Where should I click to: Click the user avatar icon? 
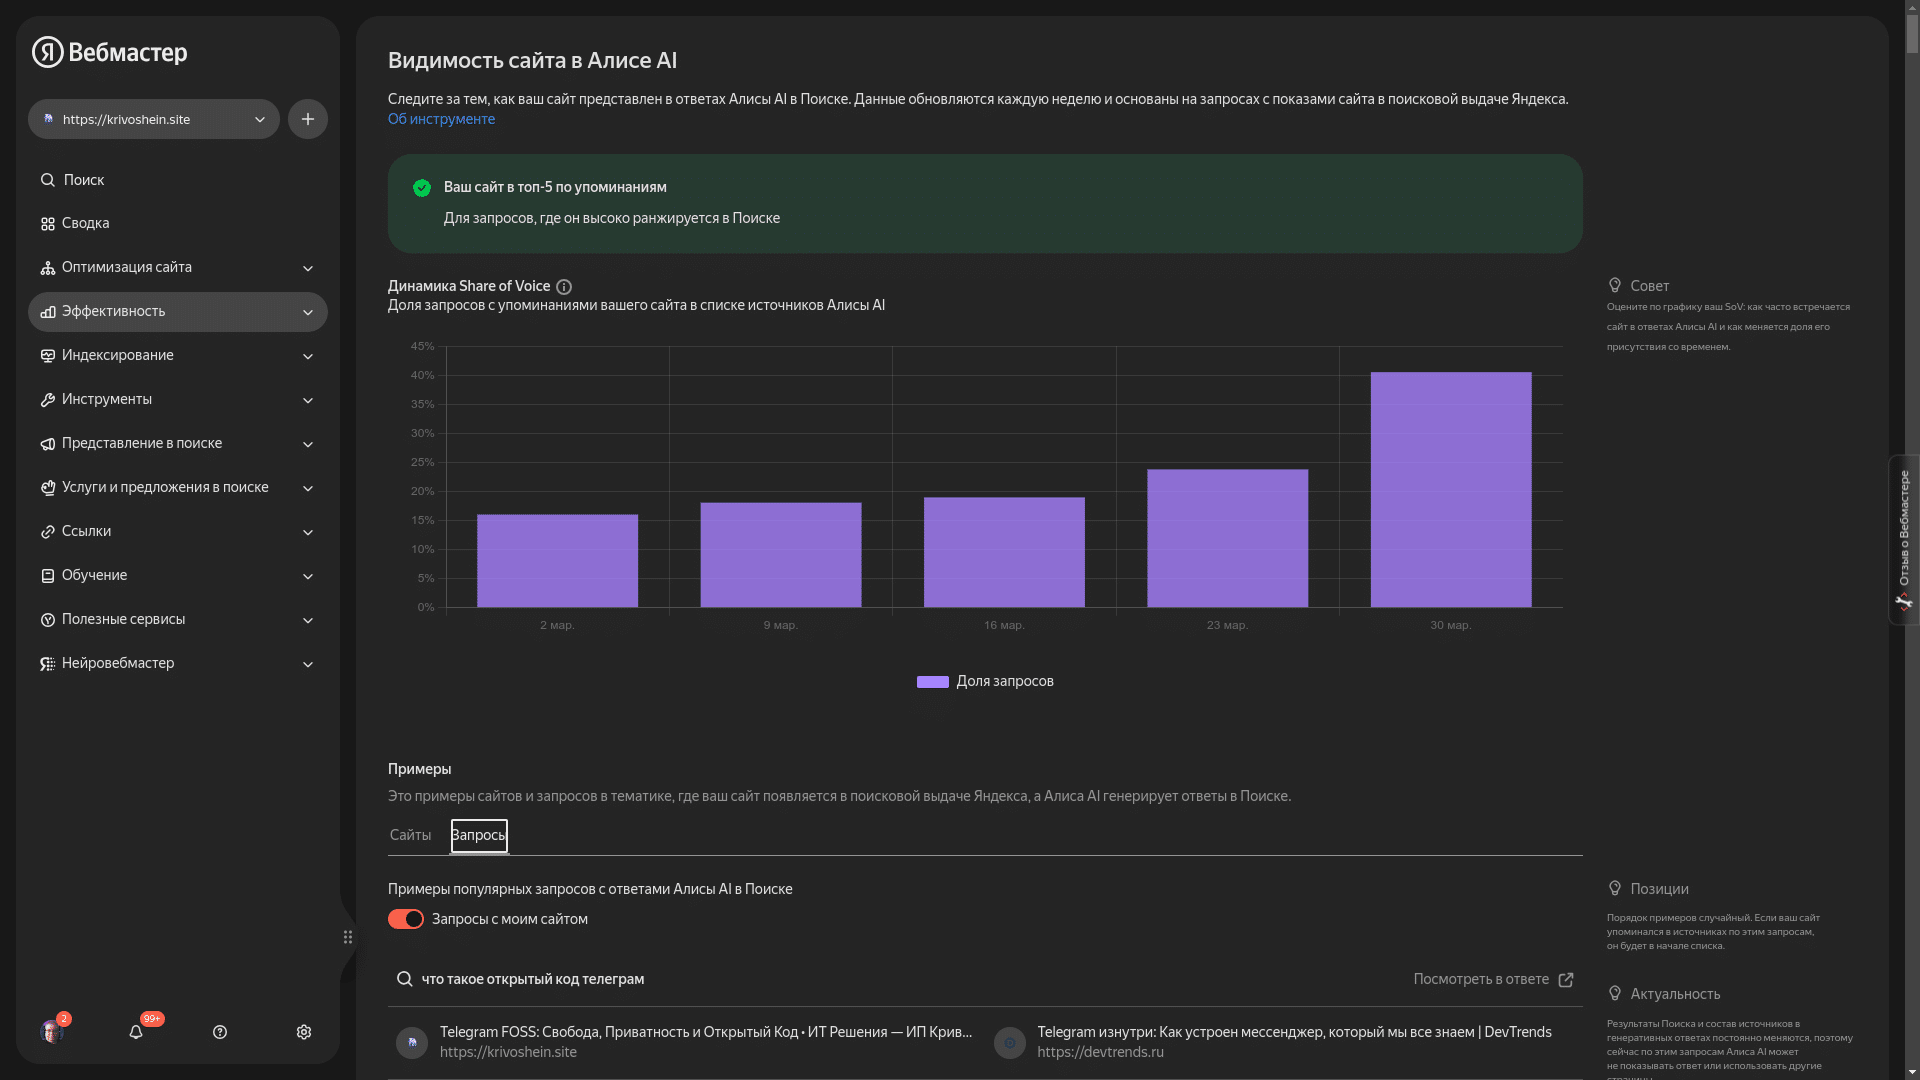[51, 1032]
